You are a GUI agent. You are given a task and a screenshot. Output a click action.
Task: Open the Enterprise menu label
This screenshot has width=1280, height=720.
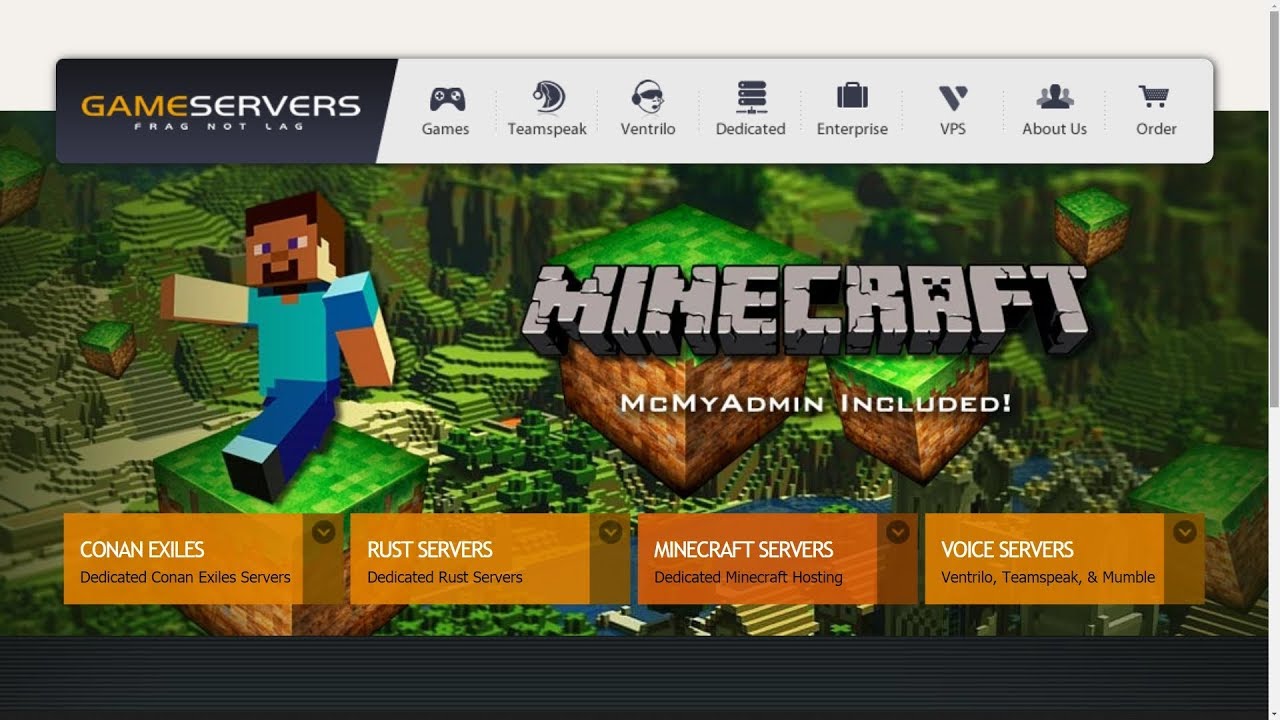click(x=852, y=129)
